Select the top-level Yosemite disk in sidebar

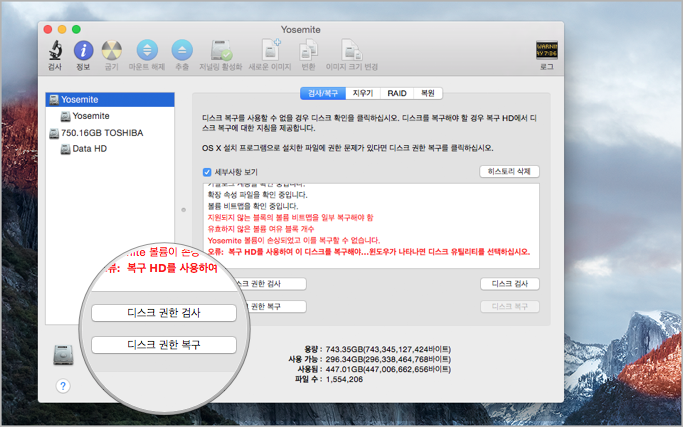tap(110, 99)
